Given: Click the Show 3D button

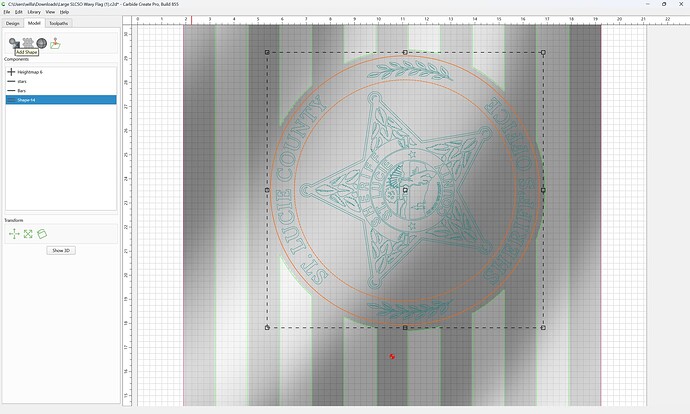Looking at the screenshot, I should pos(61,250).
